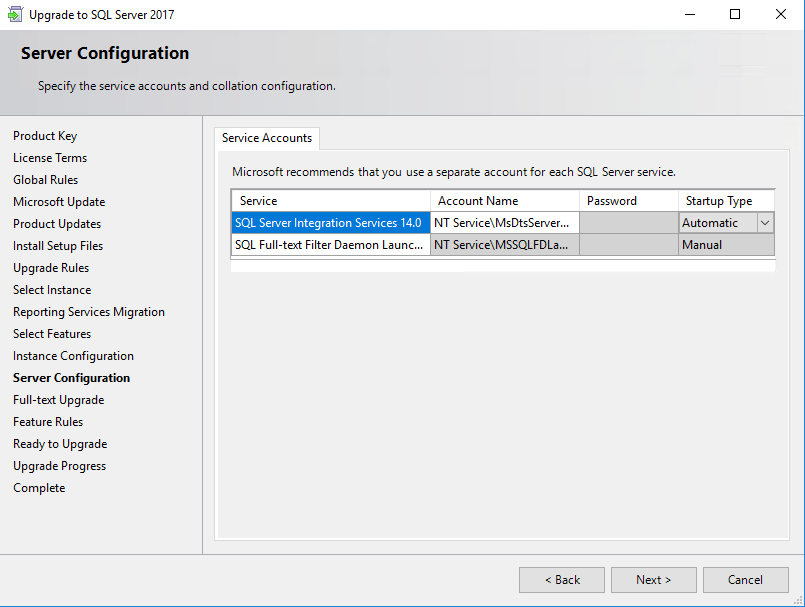Open the Startup Type dropdown arrow for Integration Services
This screenshot has height=607, width=805.
pyautogui.click(x=764, y=223)
